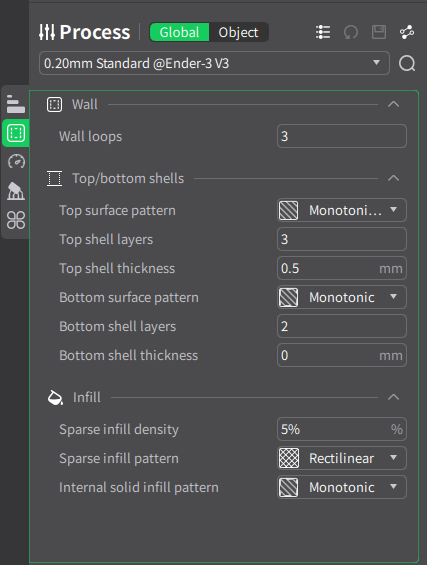The width and height of the screenshot is (427, 565).
Task: Click the reset preset changes icon
Action: tap(351, 32)
